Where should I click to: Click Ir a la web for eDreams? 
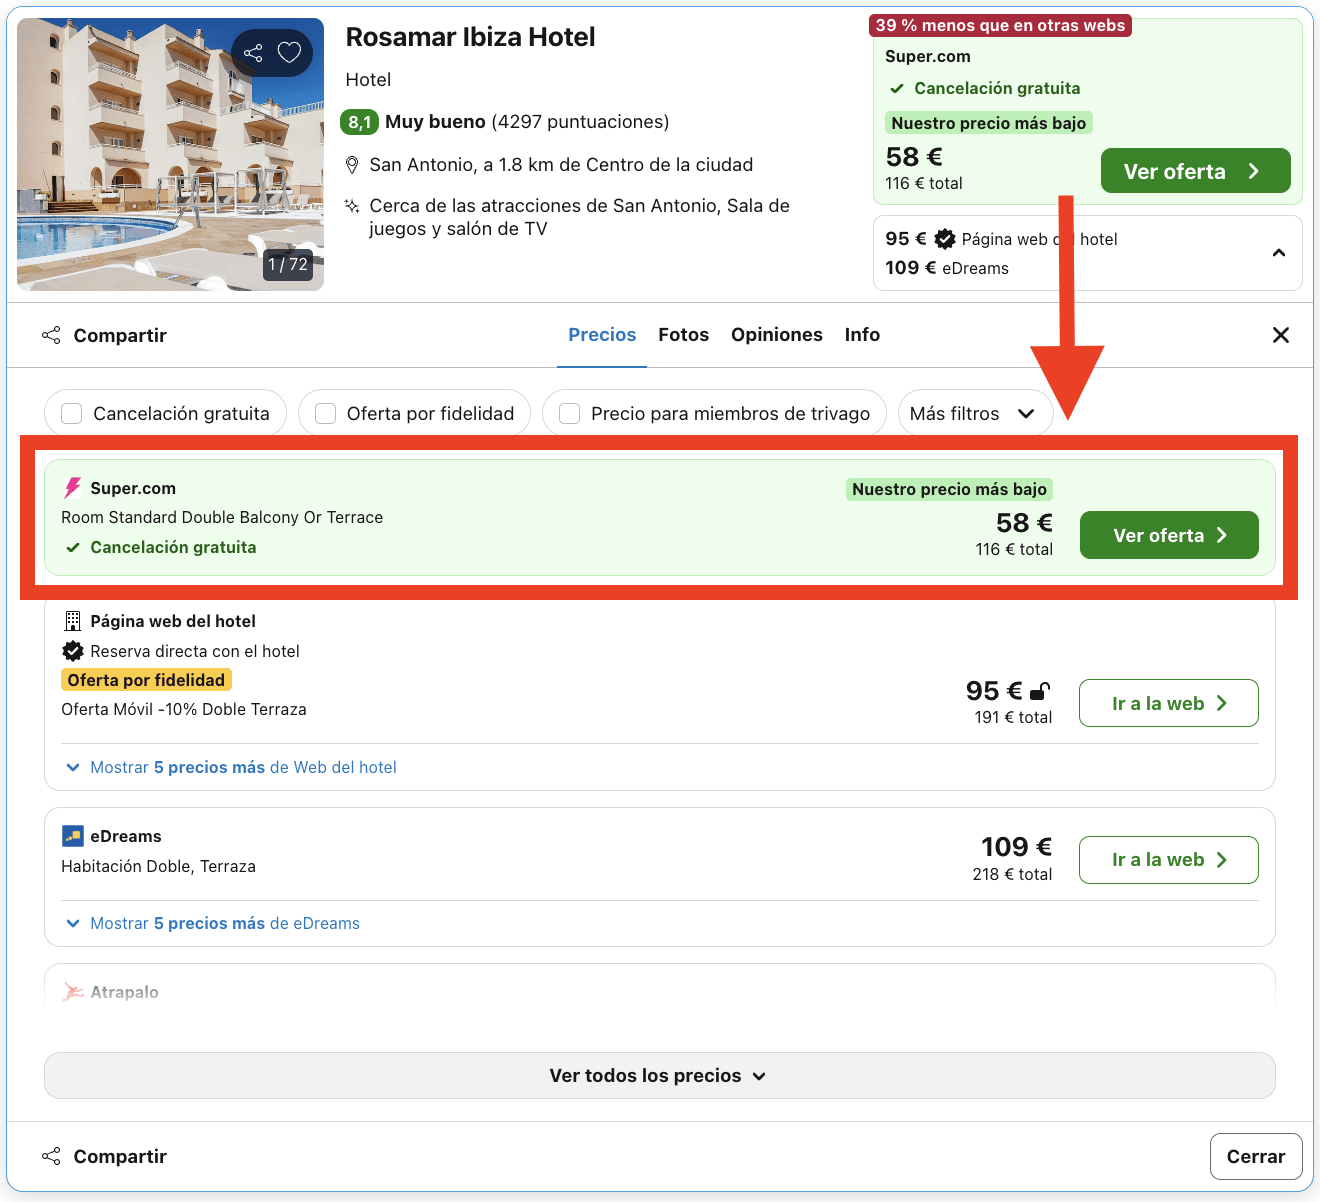point(1168,860)
